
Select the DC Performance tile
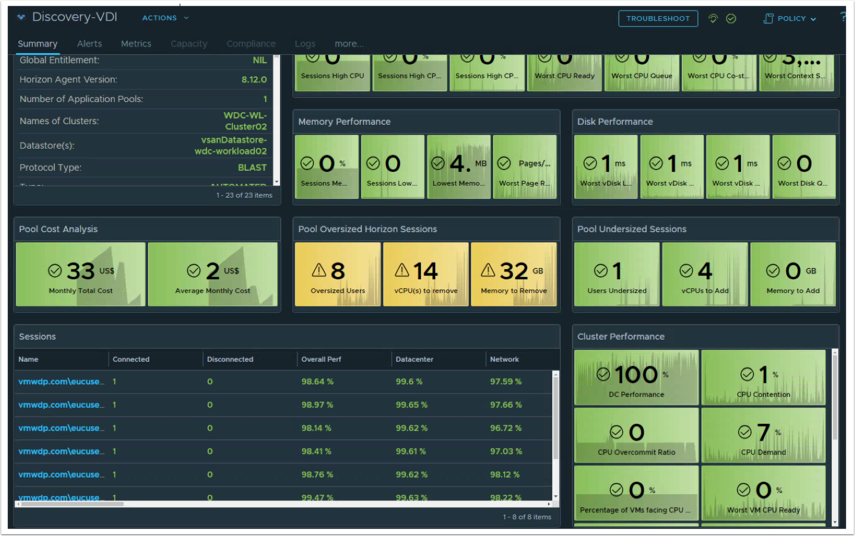point(636,377)
